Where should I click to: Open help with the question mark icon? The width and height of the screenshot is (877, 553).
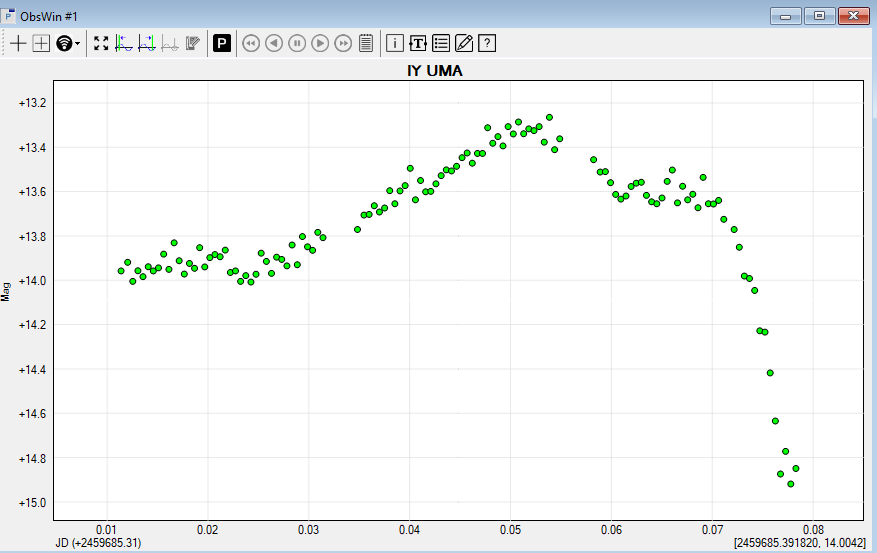[487, 43]
